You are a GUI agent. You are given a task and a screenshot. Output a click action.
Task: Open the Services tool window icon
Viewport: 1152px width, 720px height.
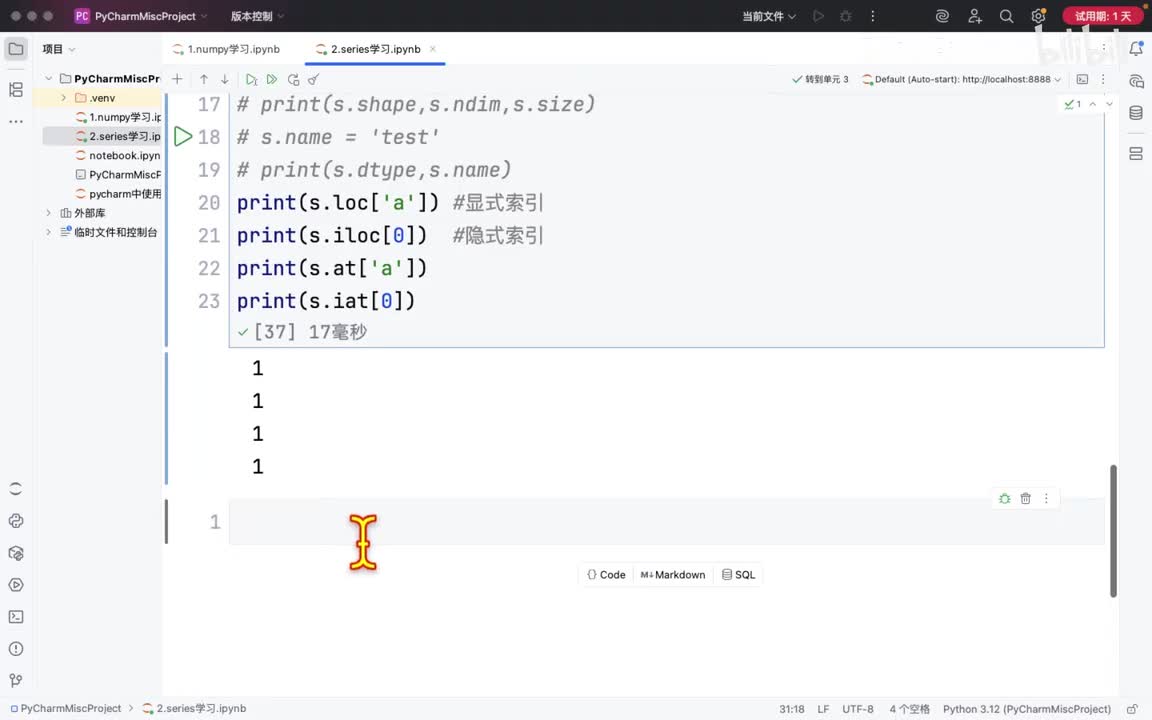click(15, 585)
